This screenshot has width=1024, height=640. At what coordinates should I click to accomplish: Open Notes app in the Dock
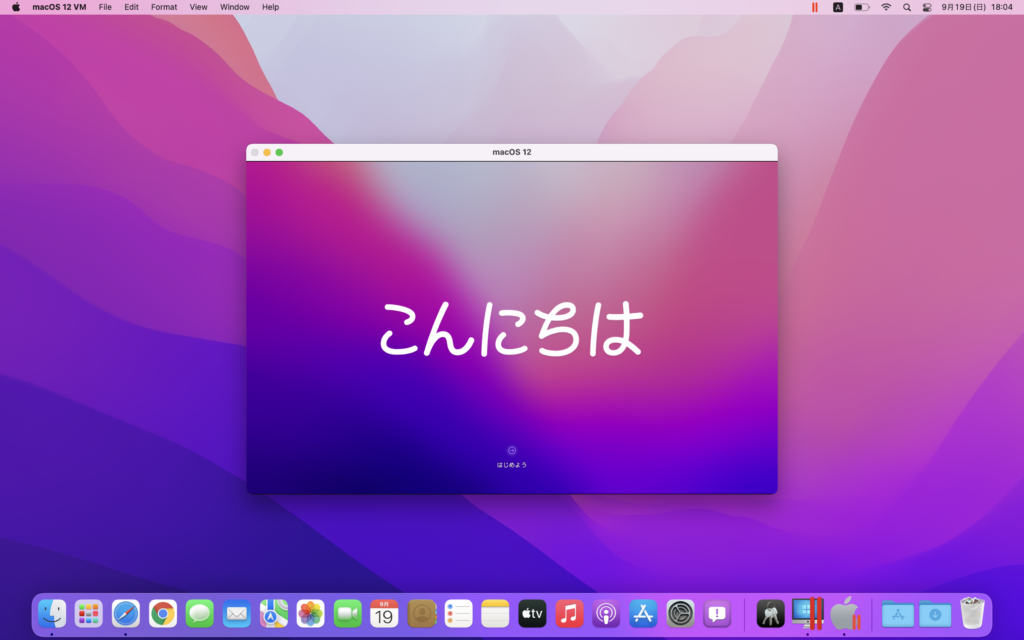tap(495, 614)
